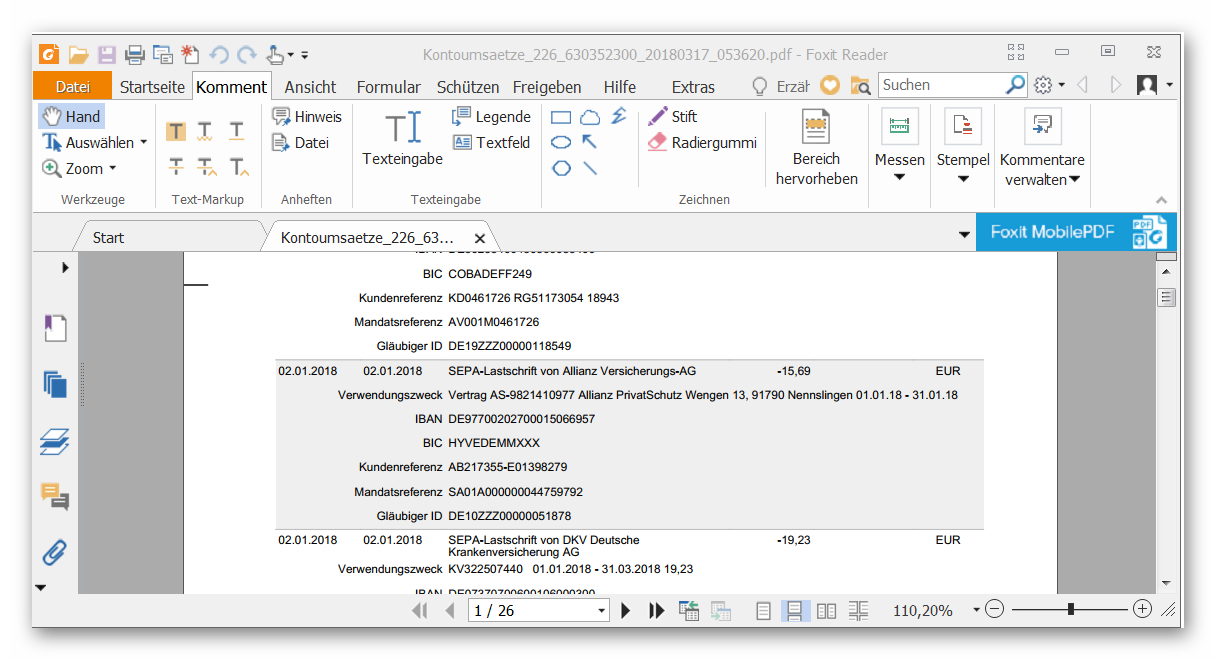Choose the Line drawing tool
This screenshot has height=660, width=1216.
coord(590,168)
